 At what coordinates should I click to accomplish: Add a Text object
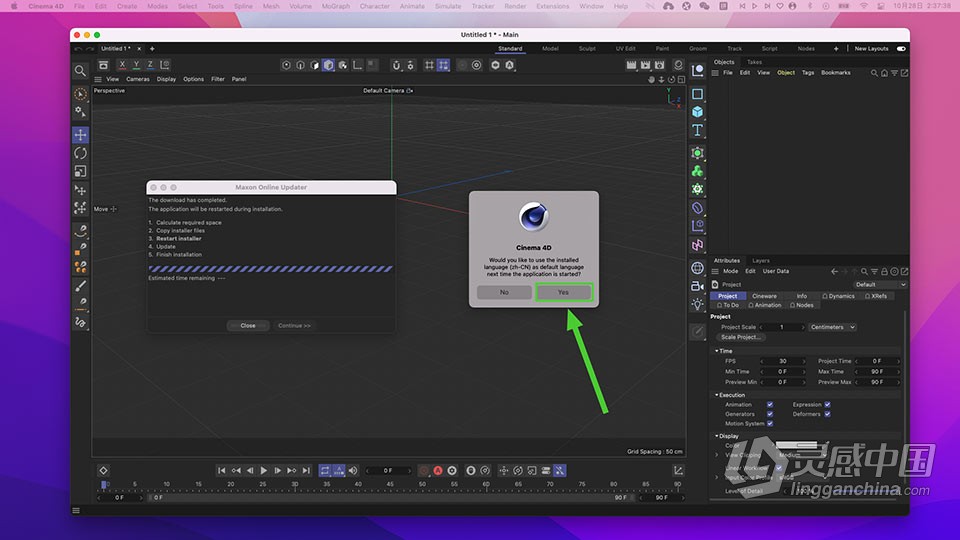tap(697, 130)
